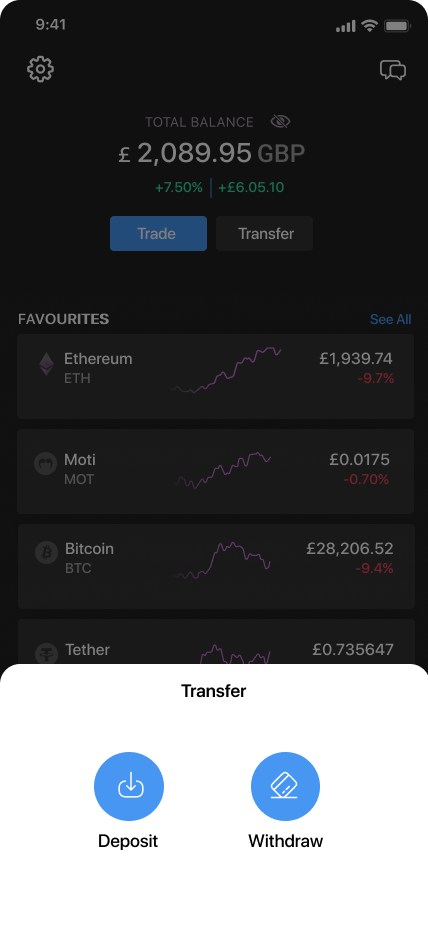Click the Moti coin icon
Image resolution: width=428 pixels, height=926 pixels.
click(45, 463)
